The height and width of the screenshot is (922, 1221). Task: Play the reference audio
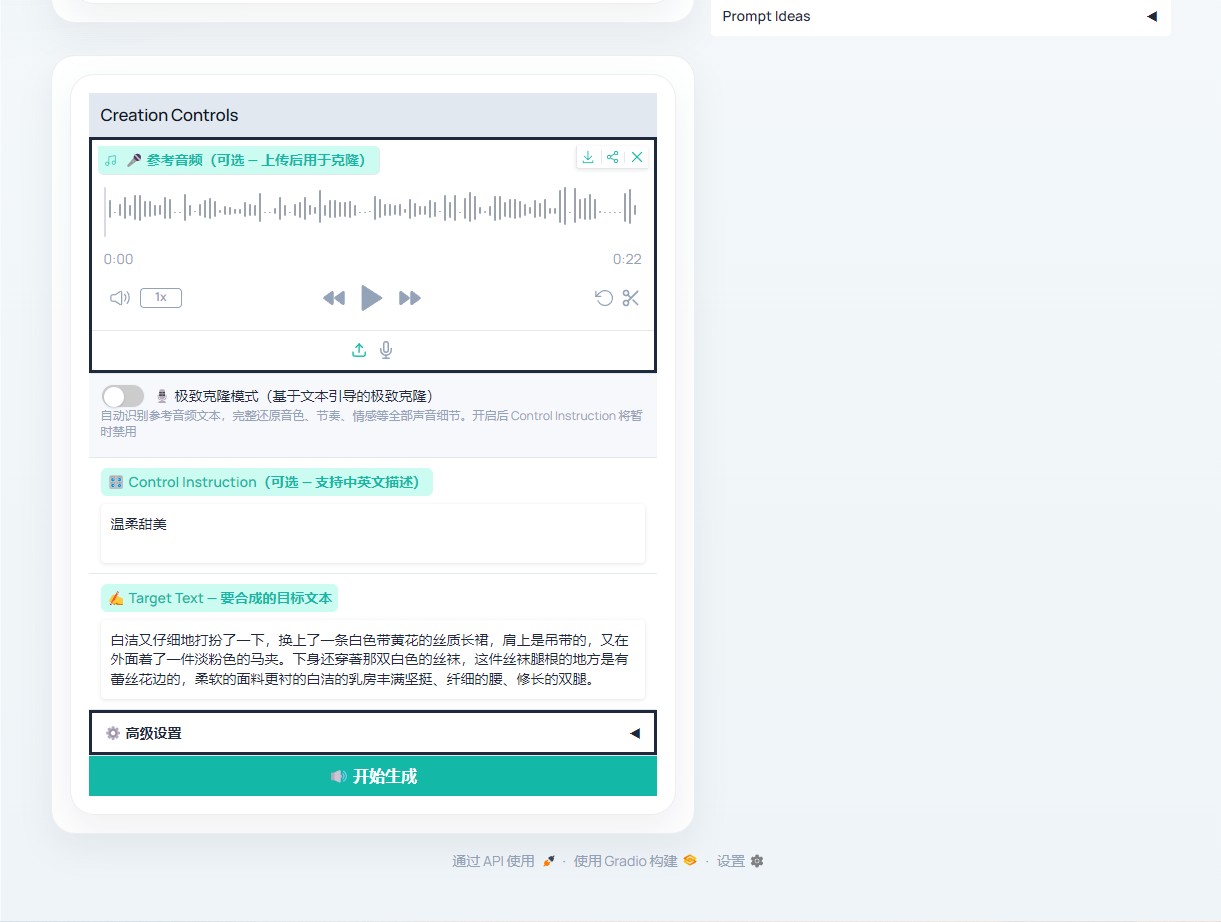(x=371, y=298)
